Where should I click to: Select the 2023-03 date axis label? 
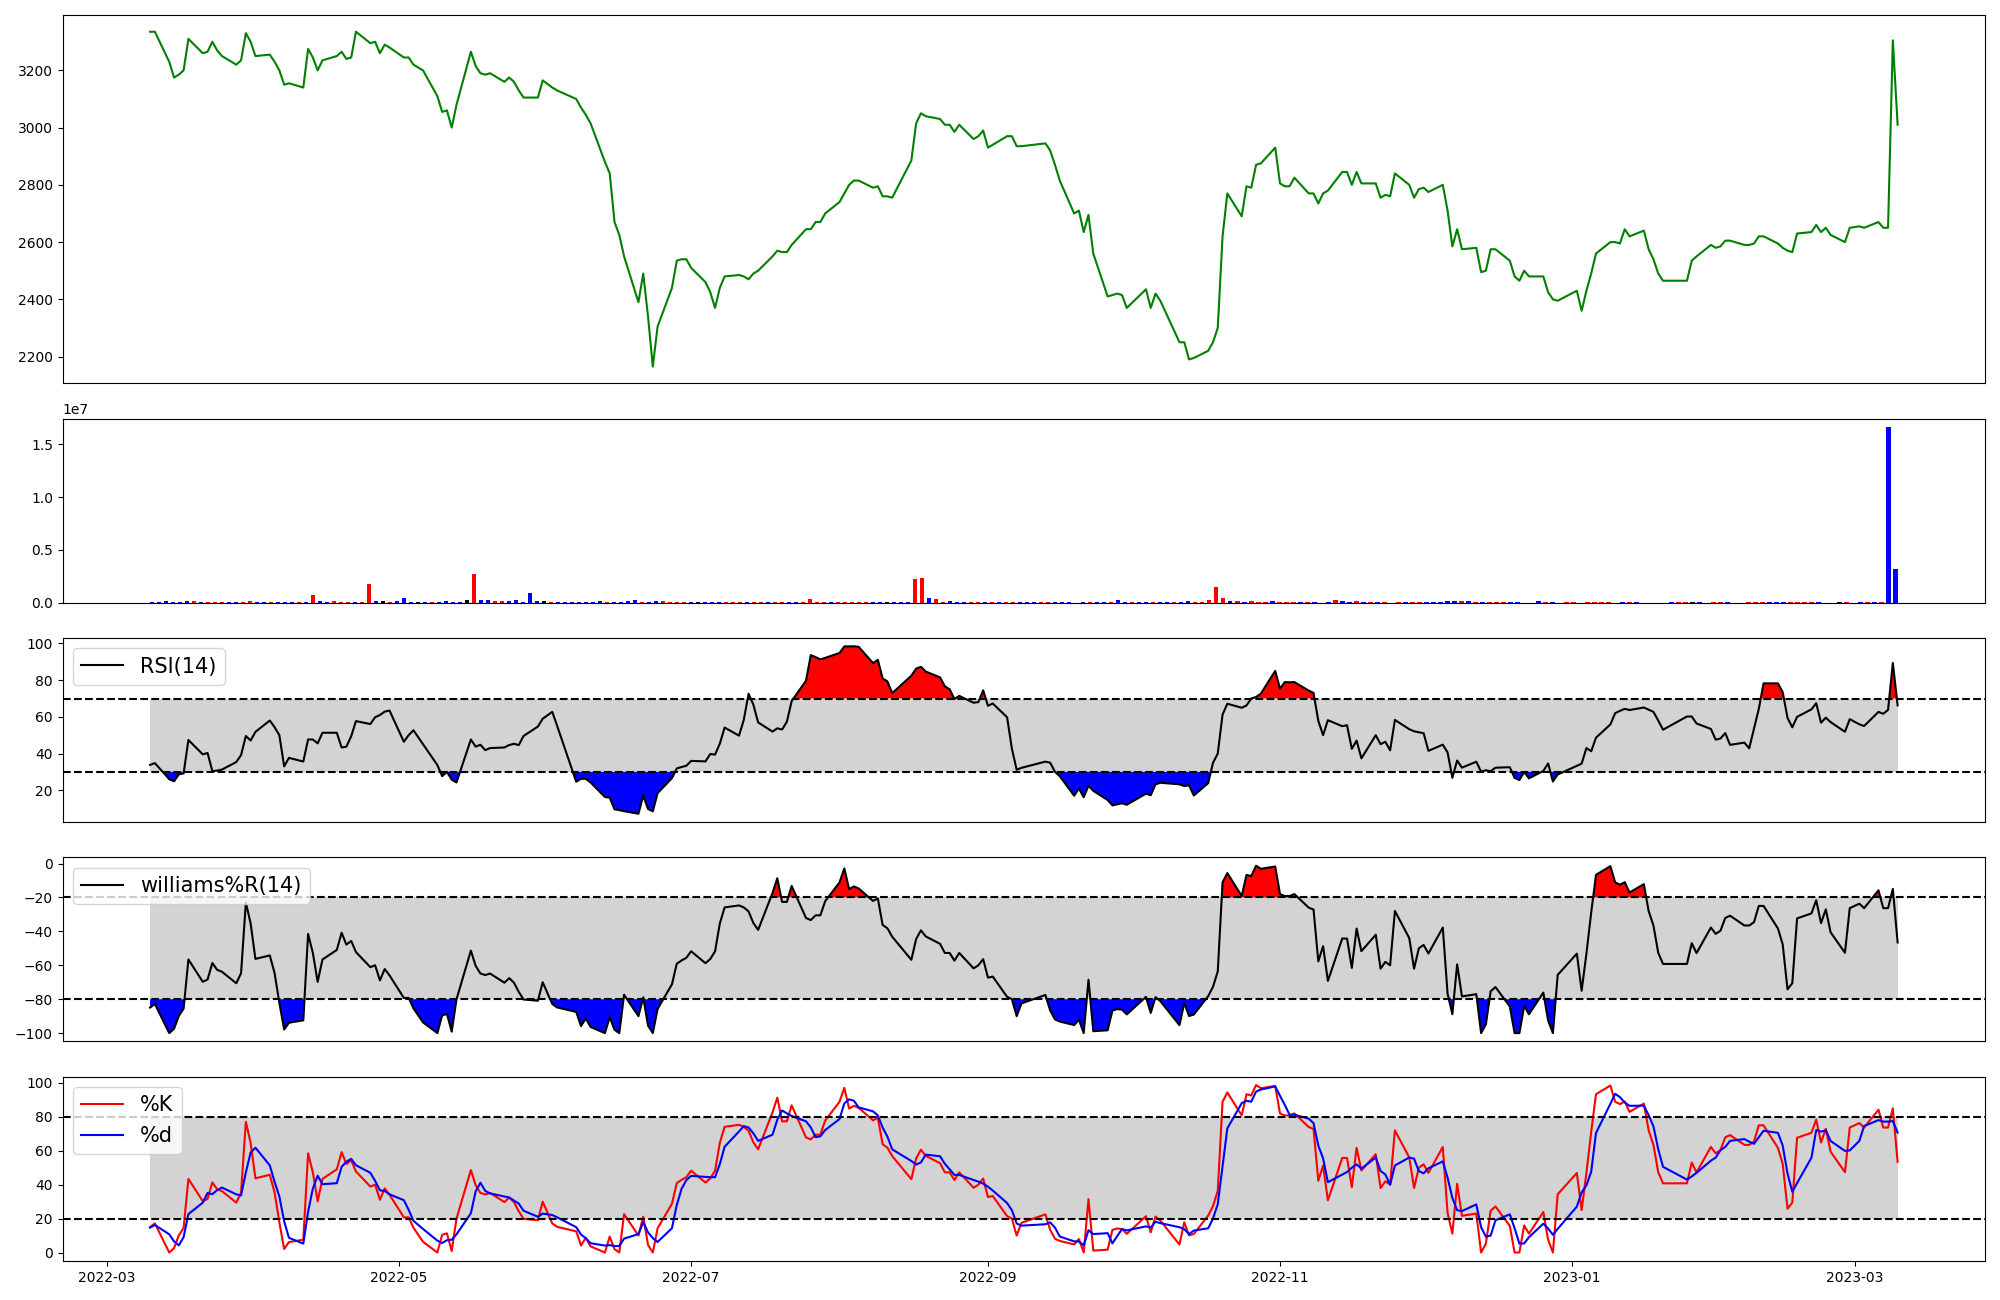click(x=1855, y=1277)
